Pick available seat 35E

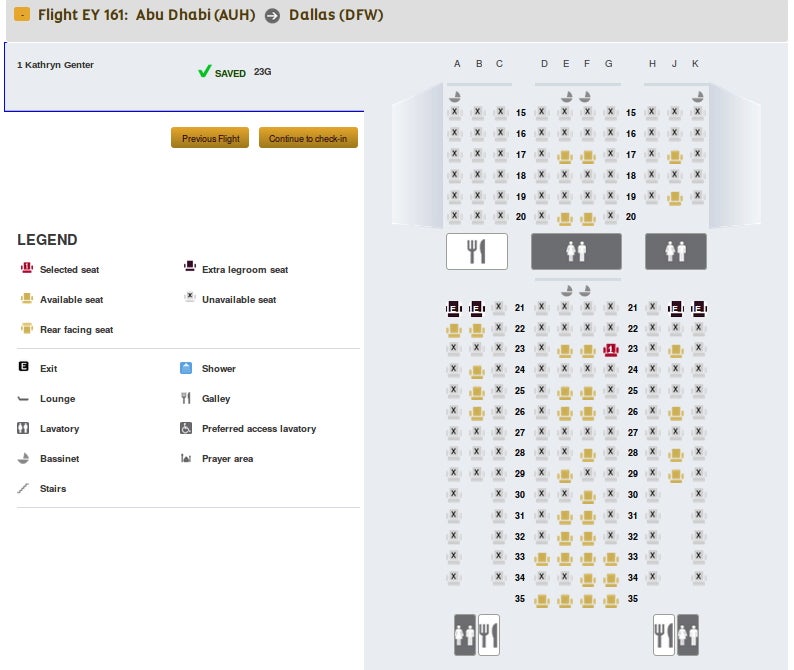[x=565, y=601]
